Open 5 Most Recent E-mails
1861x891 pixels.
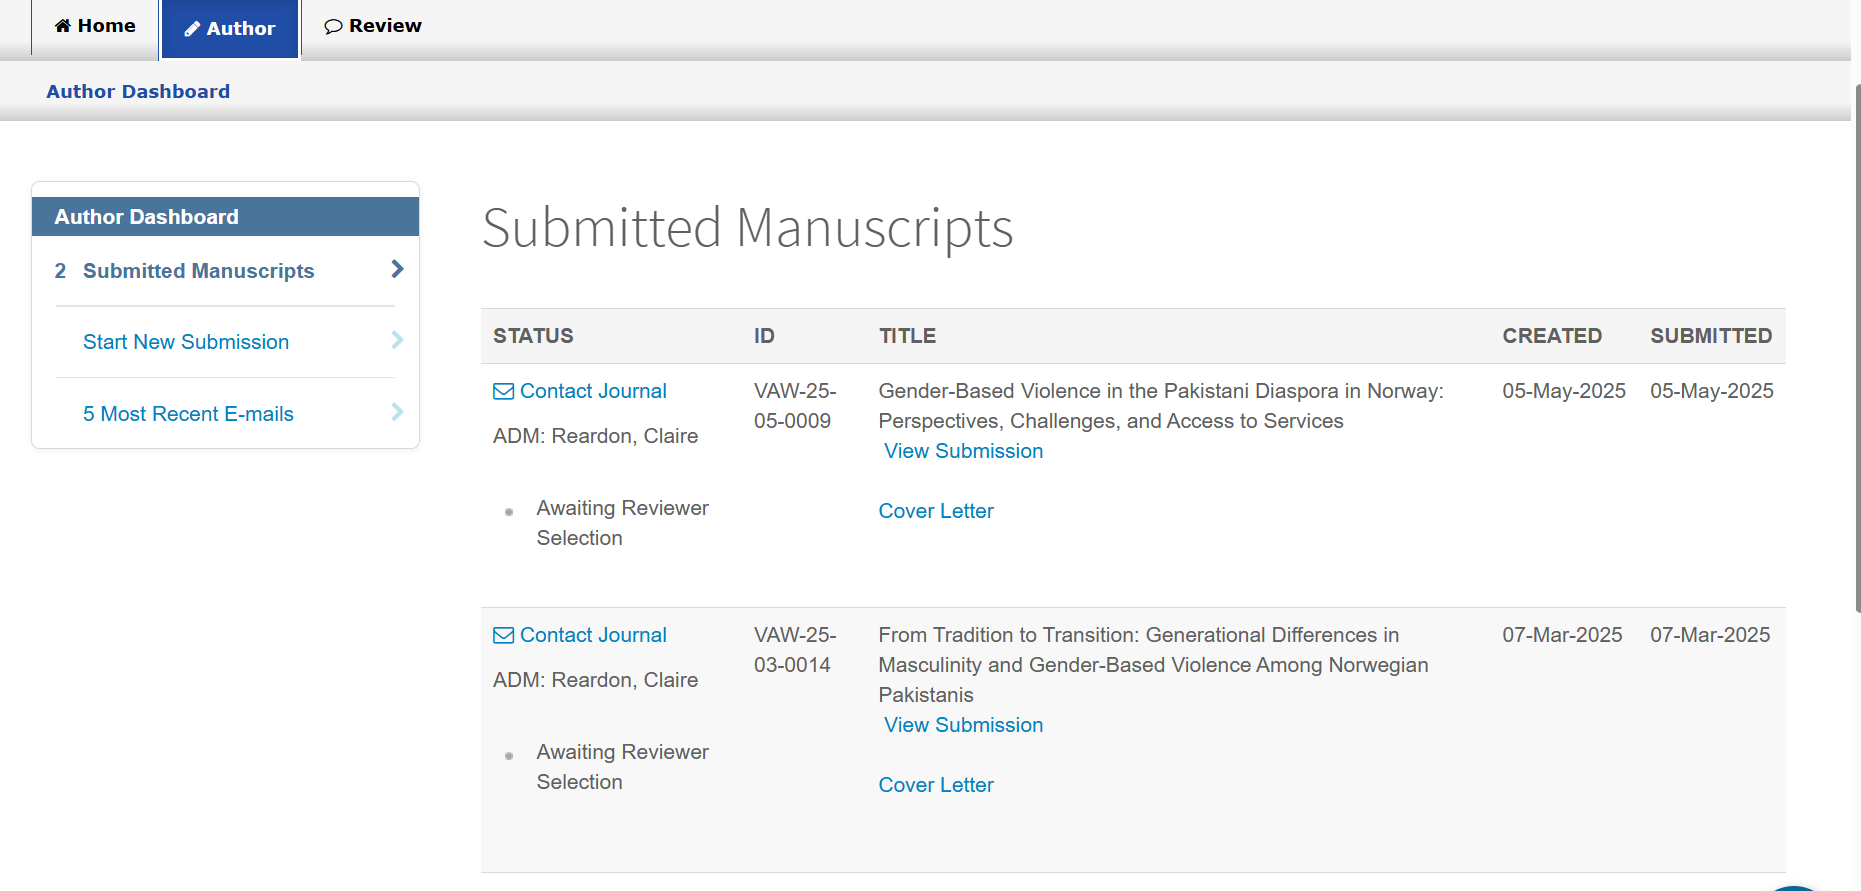(x=188, y=414)
